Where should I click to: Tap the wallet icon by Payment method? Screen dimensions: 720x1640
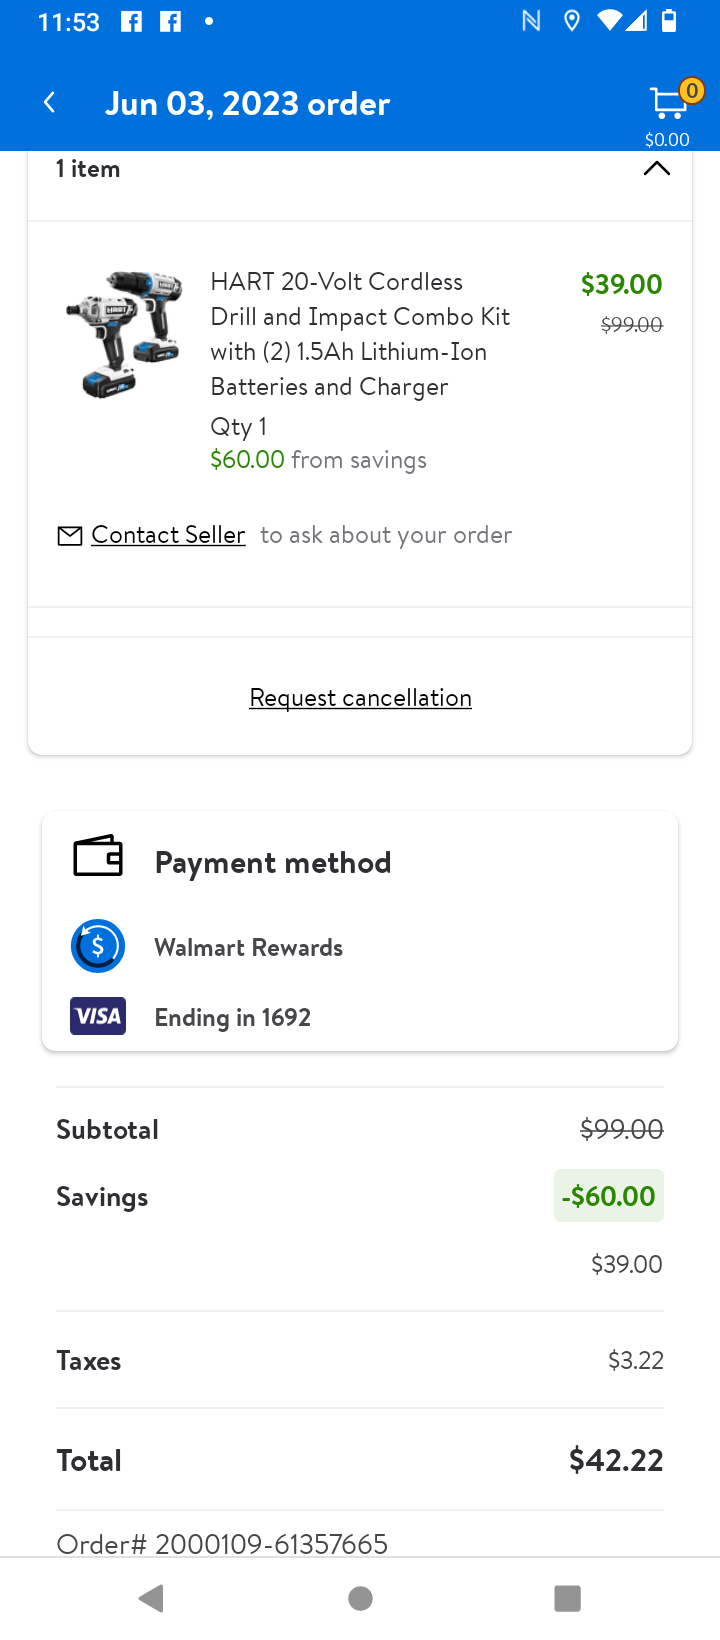pos(98,857)
